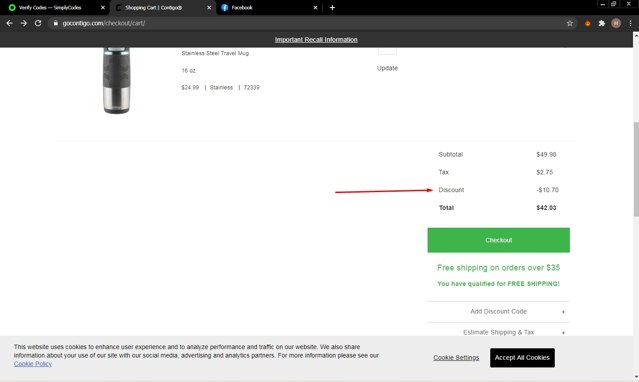Close the Shopping Cart Contigo tab

(x=209, y=7)
